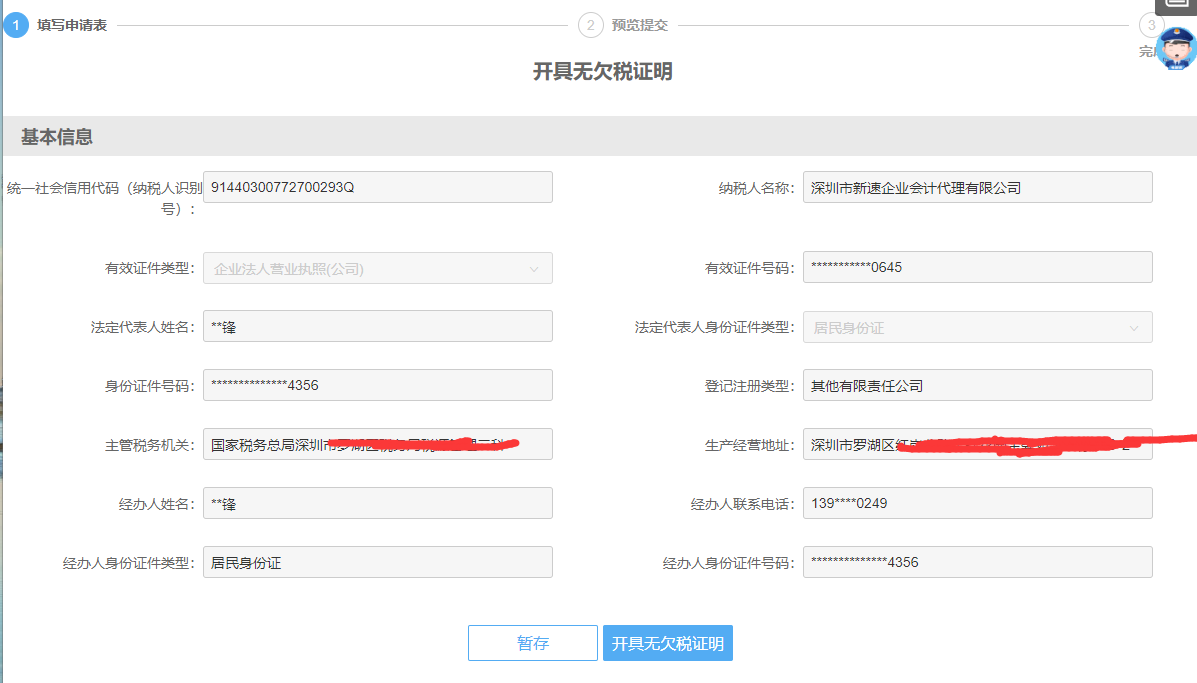Click the 基本信息 section header
This screenshot has width=1197, height=683.
coord(57,137)
